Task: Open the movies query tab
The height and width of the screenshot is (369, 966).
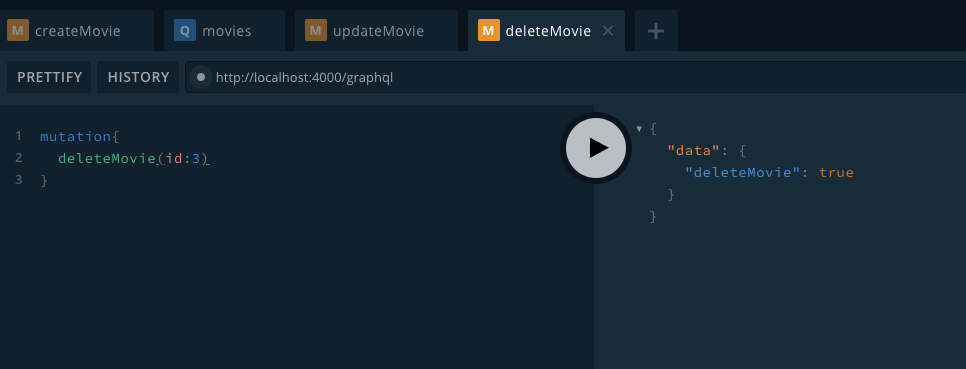Action: (224, 30)
